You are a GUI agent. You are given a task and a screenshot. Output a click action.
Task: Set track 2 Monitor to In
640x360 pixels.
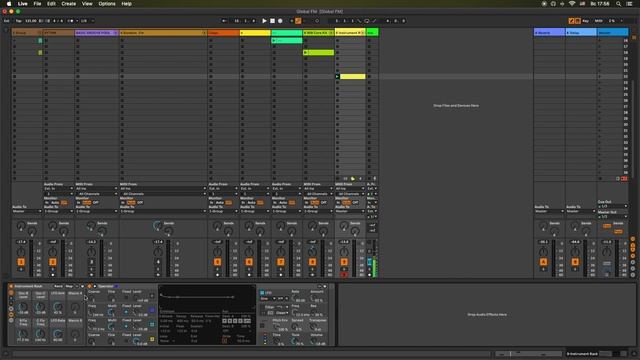(x=47, y=202)
